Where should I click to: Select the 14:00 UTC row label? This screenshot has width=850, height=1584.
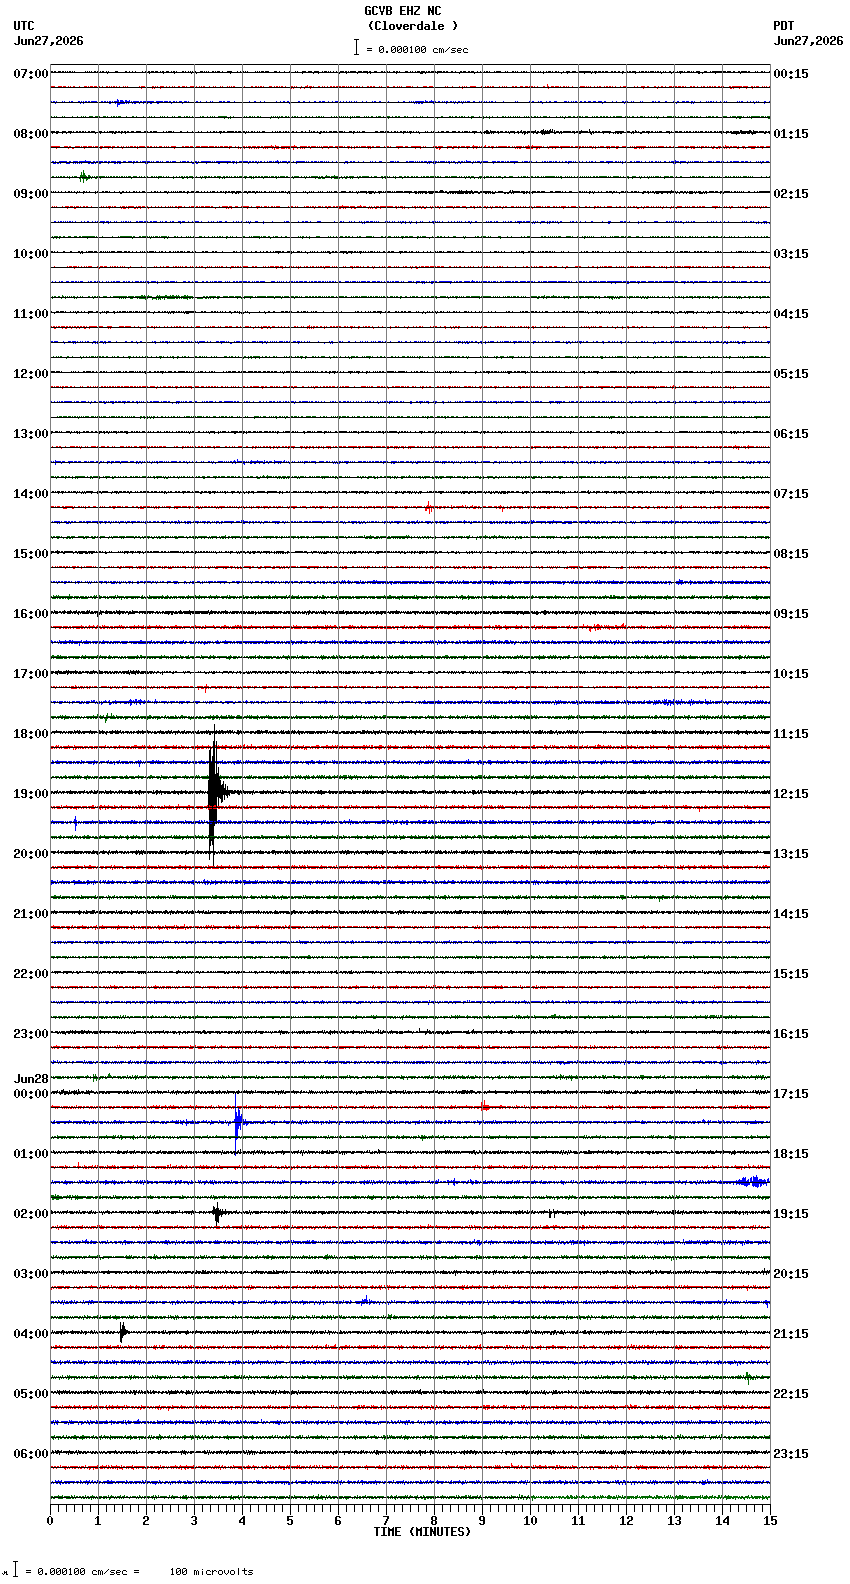coord(31,494)
